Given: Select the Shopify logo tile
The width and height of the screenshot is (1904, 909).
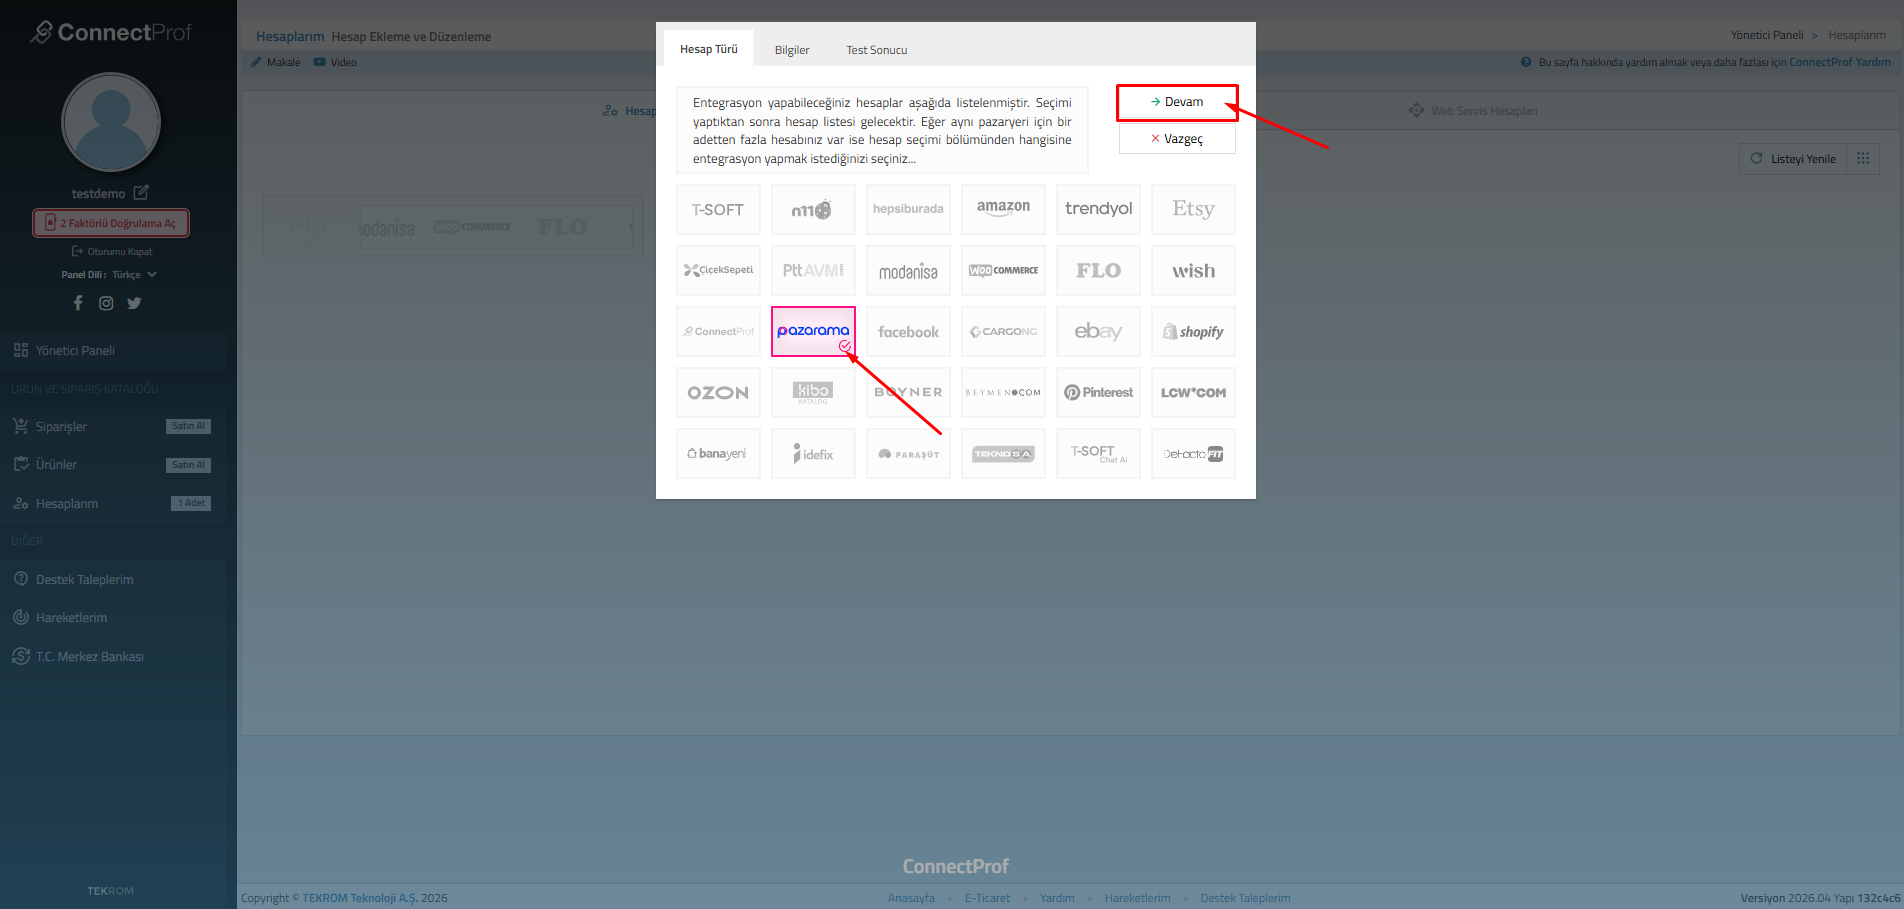Looking at the screenshot, I should (1193, 332).
